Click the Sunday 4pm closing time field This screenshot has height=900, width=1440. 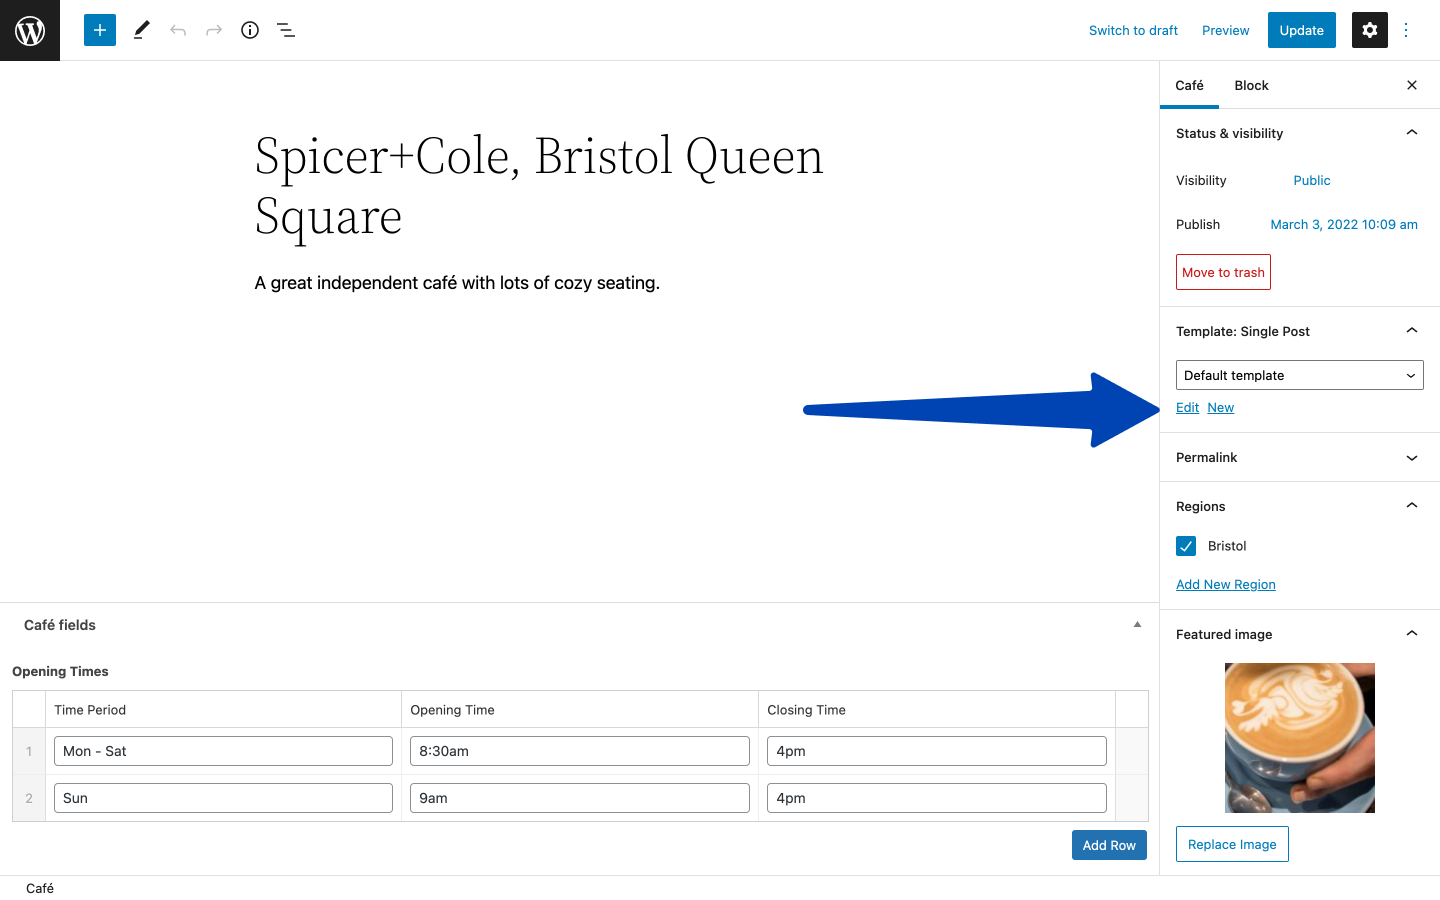pyautogui.click(x=937, y=798)
